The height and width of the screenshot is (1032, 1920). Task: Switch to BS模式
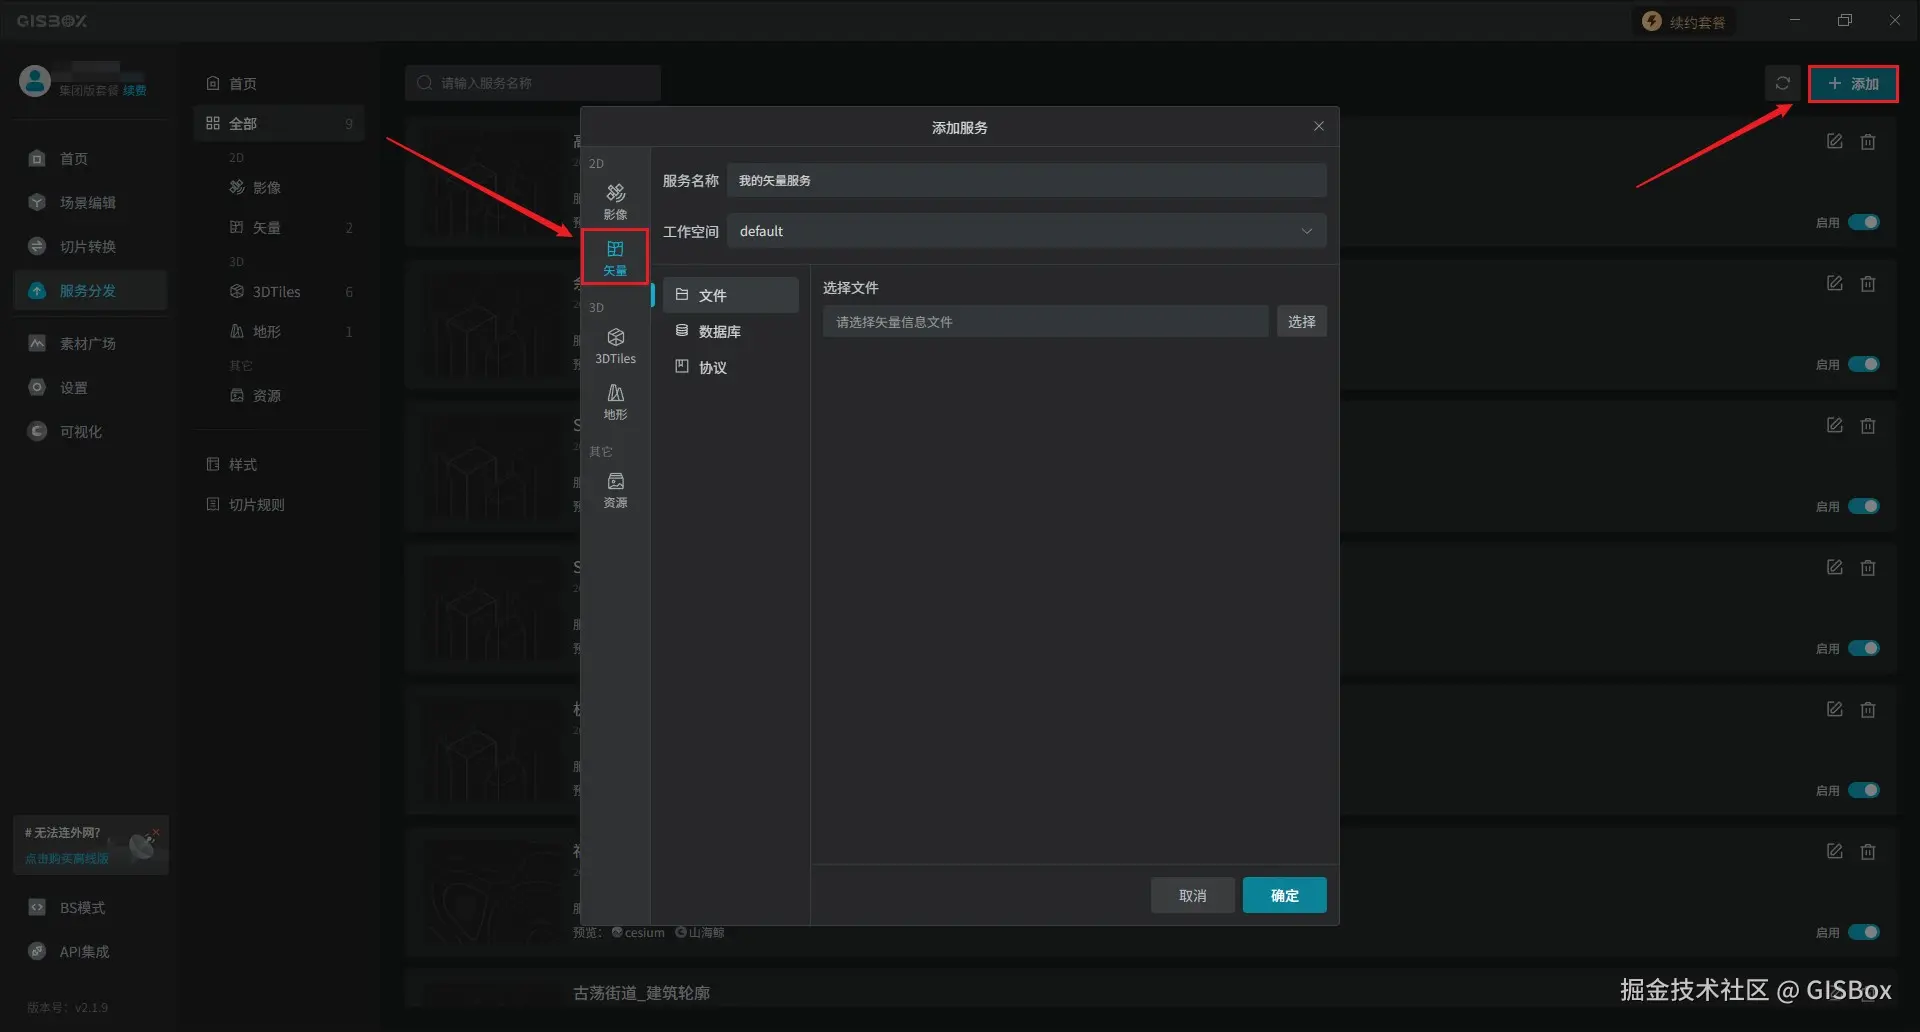[x=90, y=907]
